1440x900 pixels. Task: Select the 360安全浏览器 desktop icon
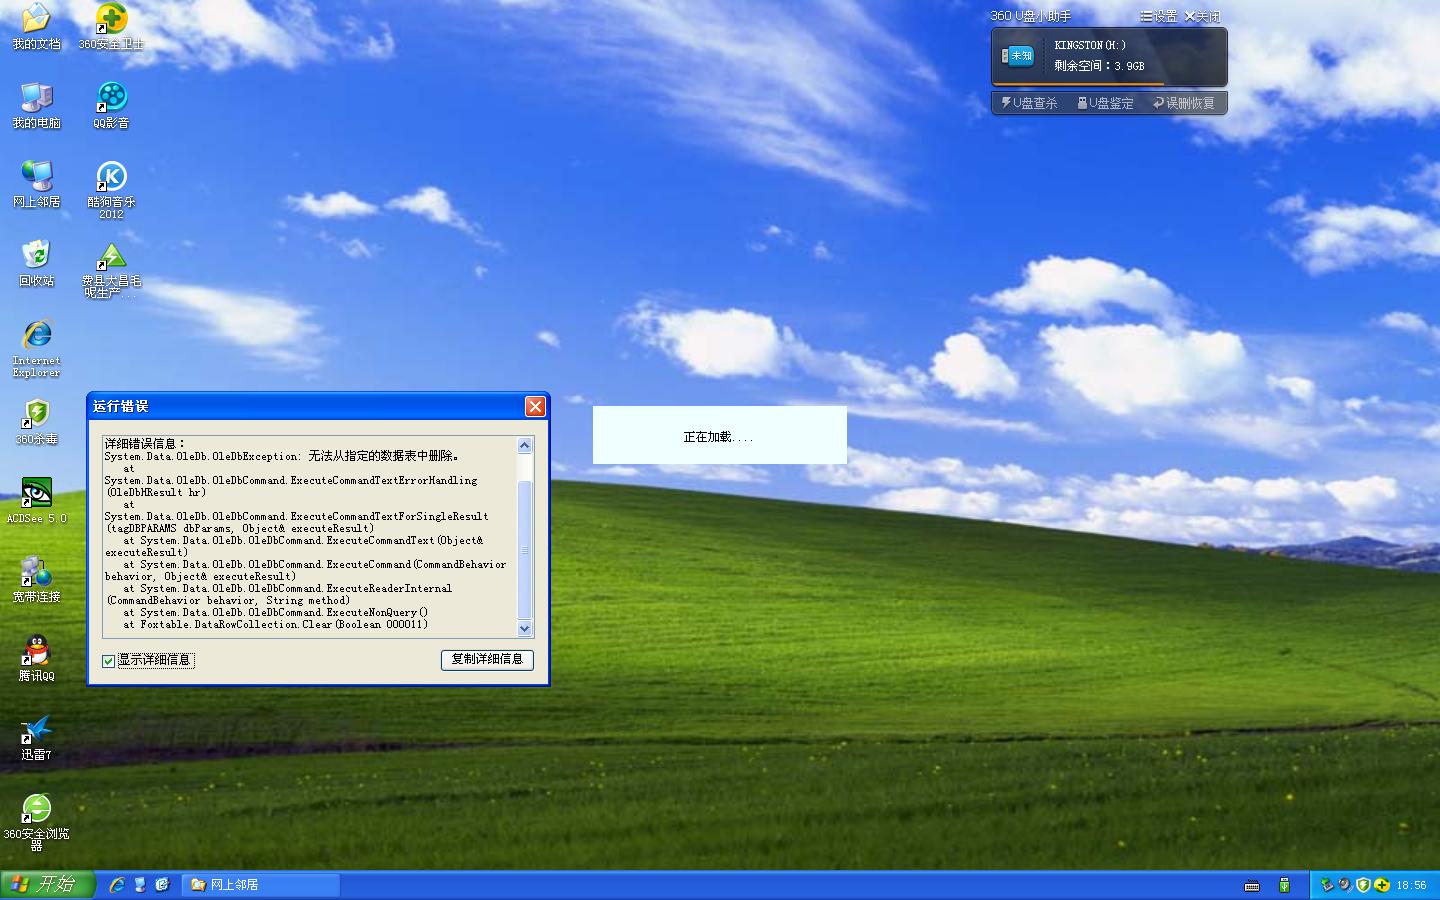pos(36,809)
